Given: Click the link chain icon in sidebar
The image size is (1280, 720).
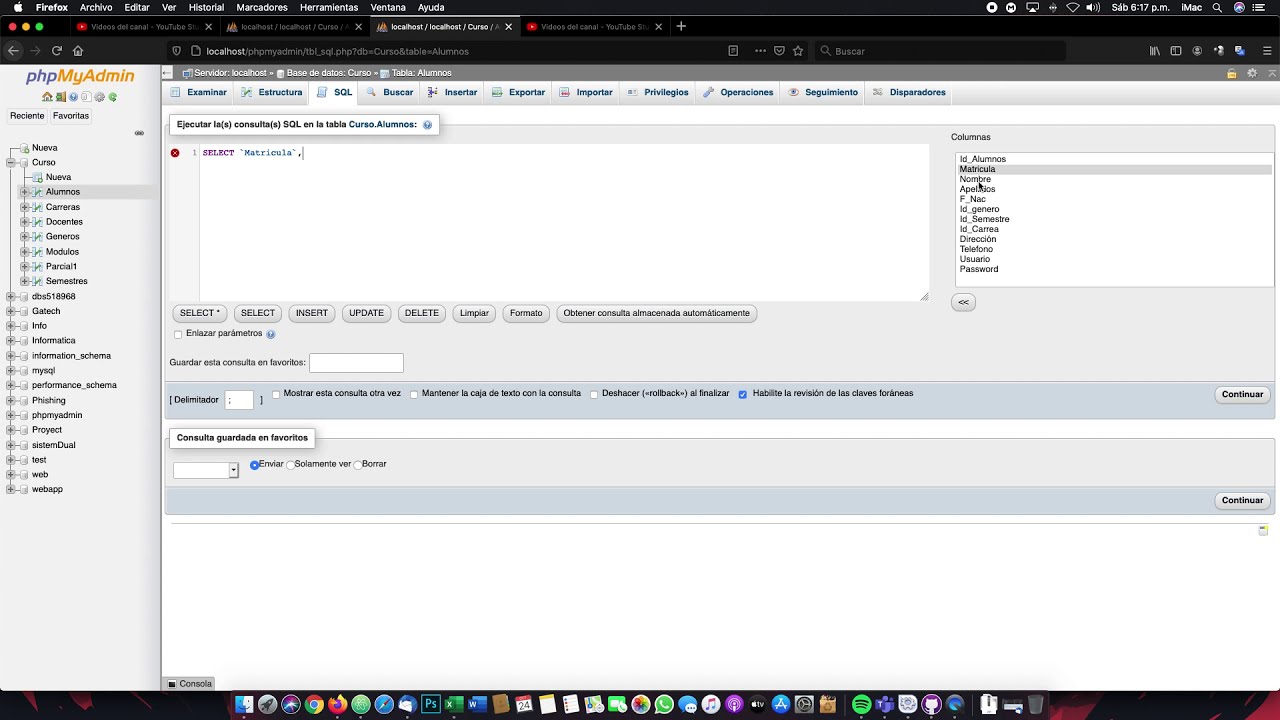Looking at the screenshot, I should click(139, 133).
